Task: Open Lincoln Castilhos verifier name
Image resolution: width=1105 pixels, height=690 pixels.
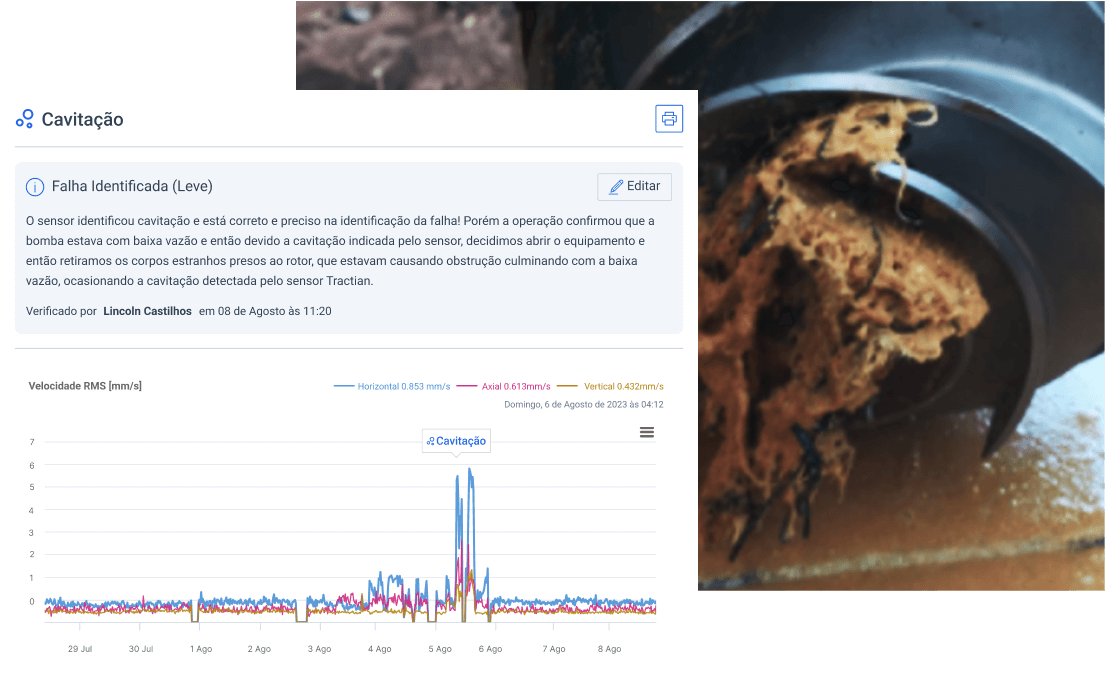Action: (x=147, y=311)
